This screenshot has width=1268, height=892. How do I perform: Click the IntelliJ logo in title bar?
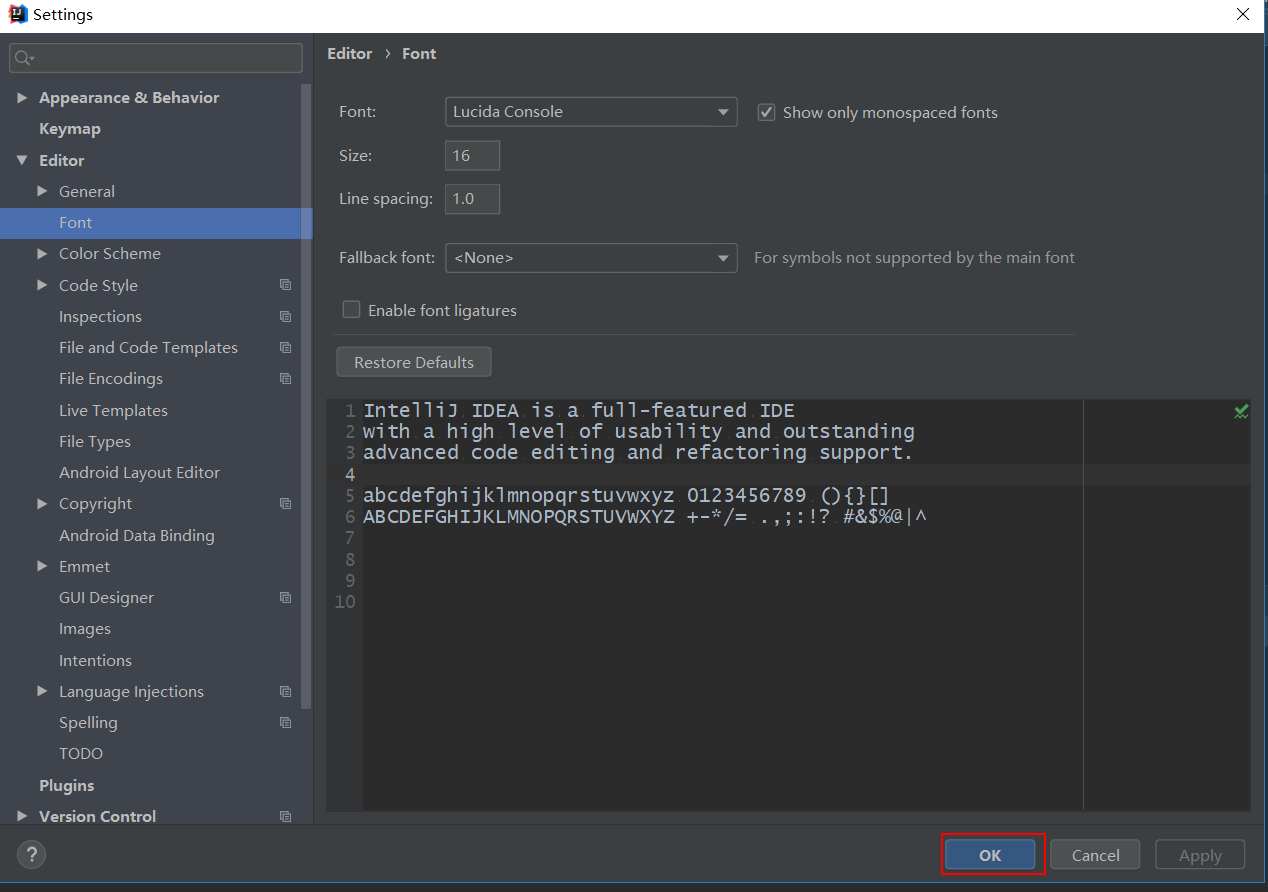pos(17,14)
